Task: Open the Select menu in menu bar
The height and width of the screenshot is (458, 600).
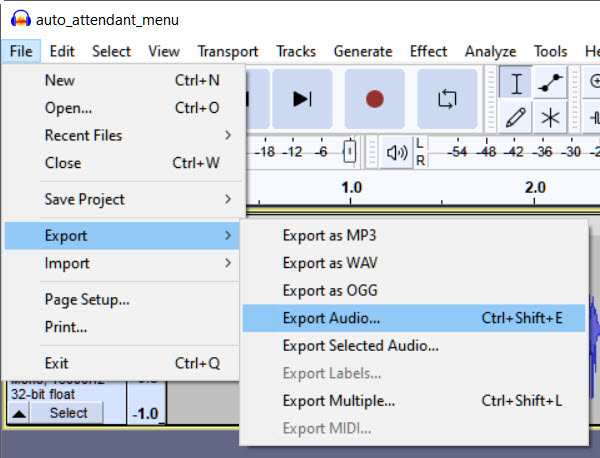Action: tap(111, 51)
